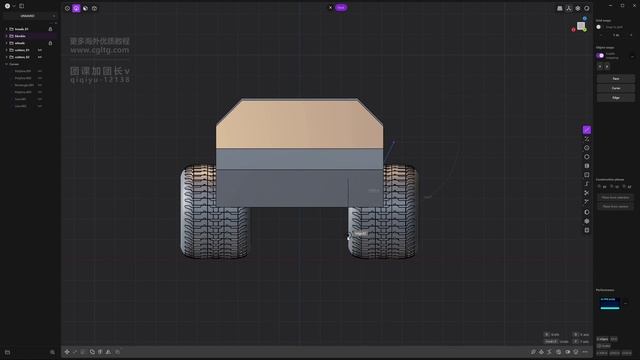Viewport: 640px width, 360px height.
Task: Select the highlighted blockin group row
Action: [29, 36]
